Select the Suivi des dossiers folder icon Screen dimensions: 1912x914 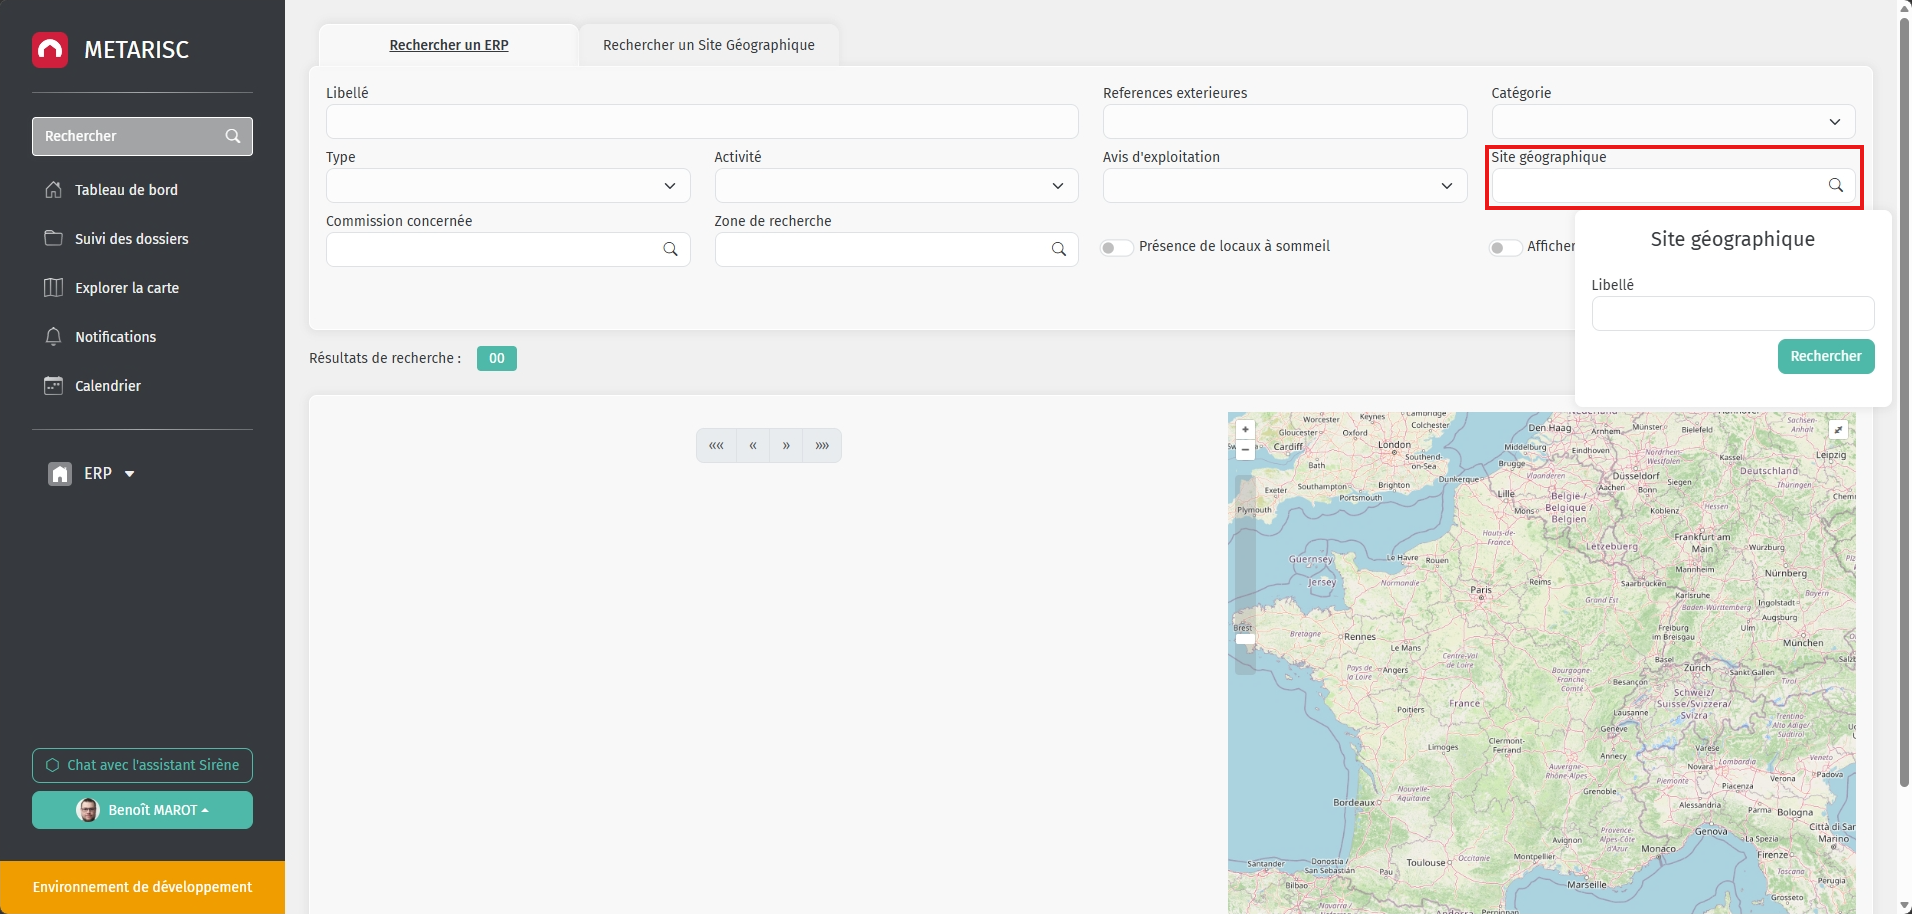coord(53,238)
